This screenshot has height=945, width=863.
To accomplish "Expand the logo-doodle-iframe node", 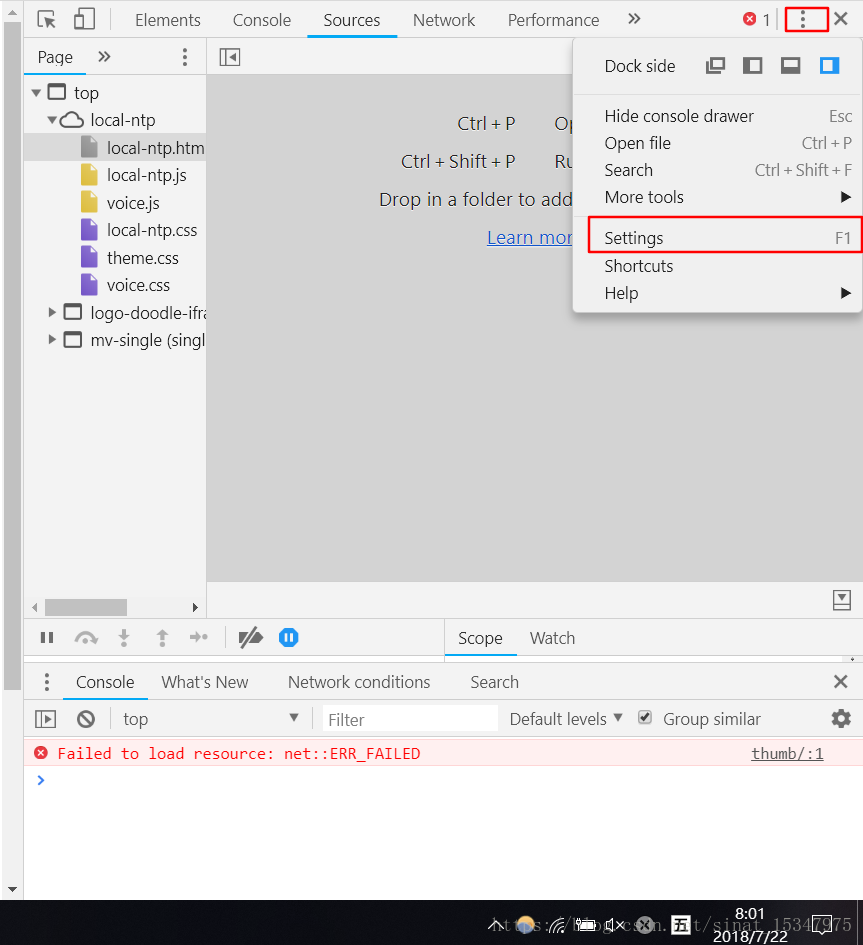I will click(52, 312).
